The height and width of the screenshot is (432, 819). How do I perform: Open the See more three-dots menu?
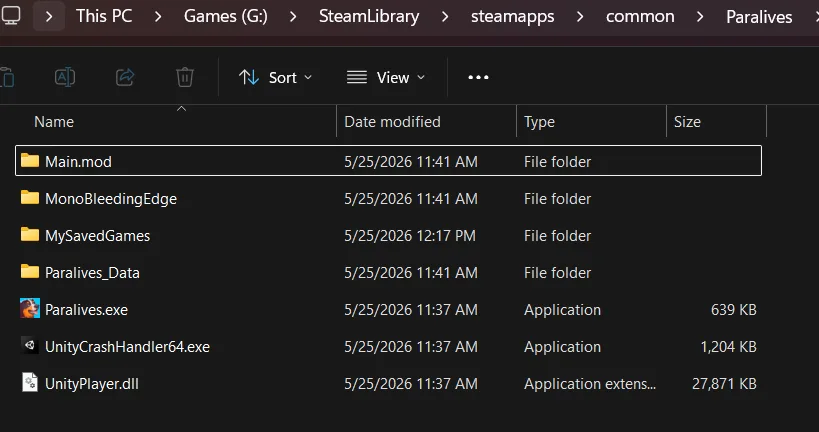pos(478,77)
